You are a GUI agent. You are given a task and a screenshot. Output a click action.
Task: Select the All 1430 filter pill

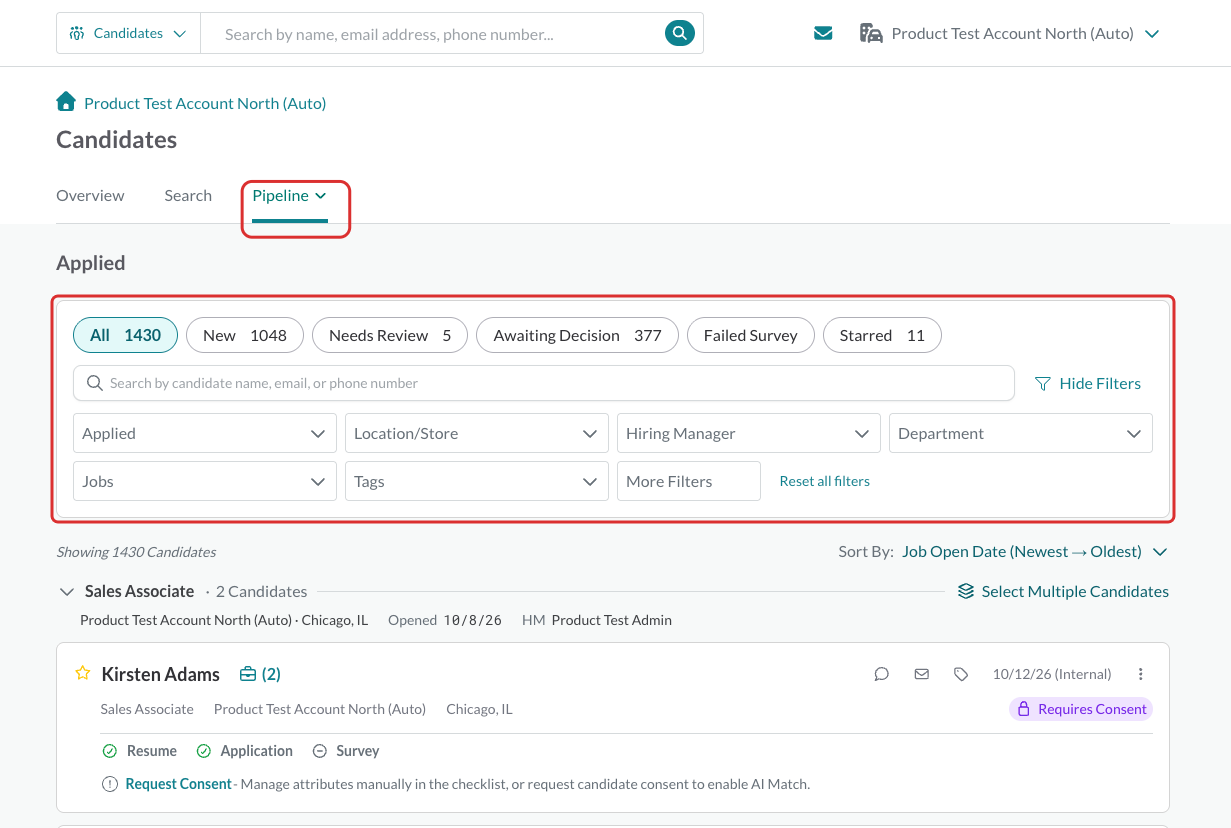125,335
